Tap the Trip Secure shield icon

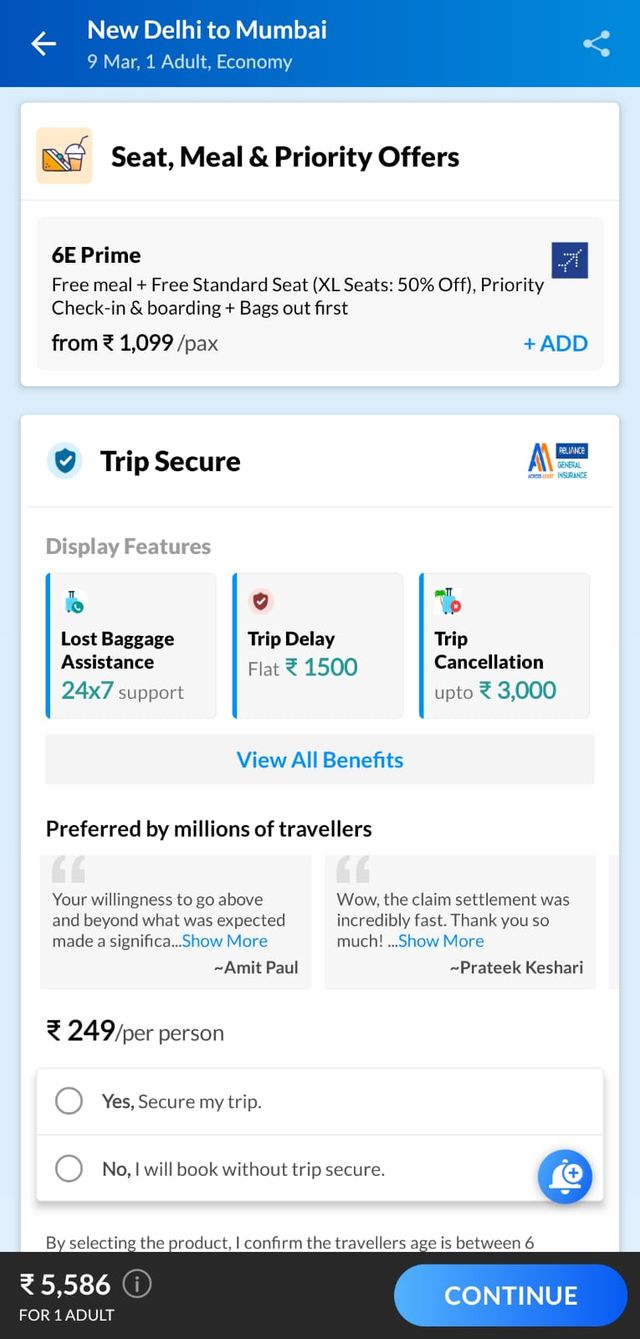point(65,461)
